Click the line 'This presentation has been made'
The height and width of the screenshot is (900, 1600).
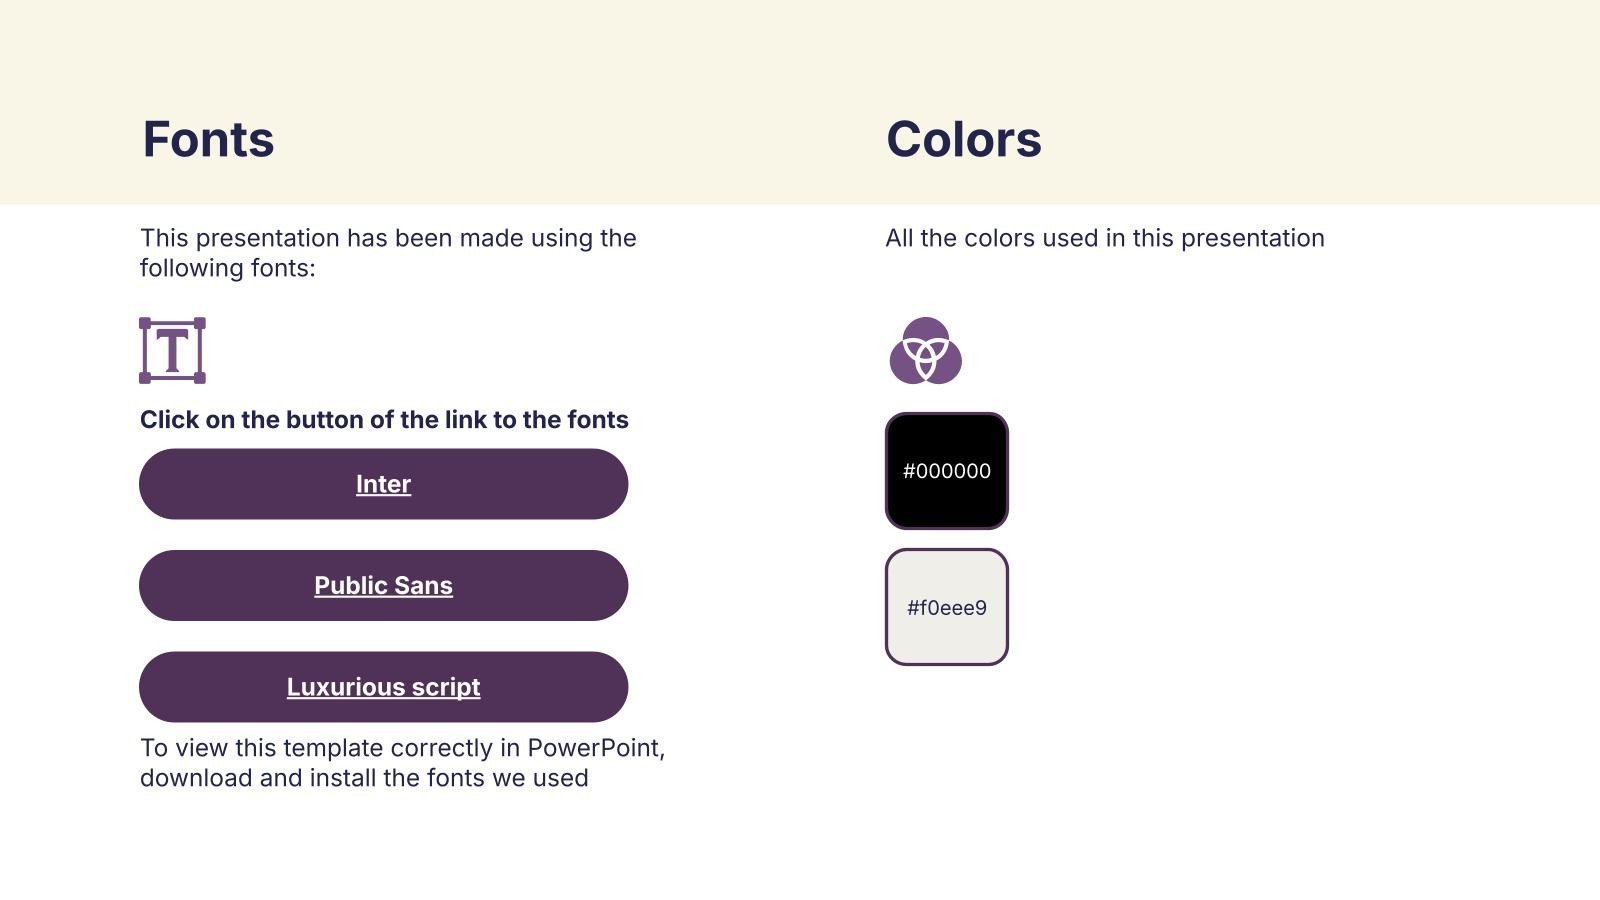[388, 238]
